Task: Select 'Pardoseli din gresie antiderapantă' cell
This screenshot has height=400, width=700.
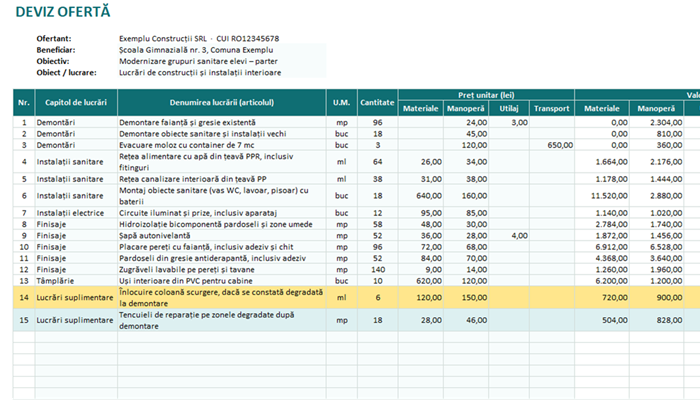Action: click(x=222, y=258)
